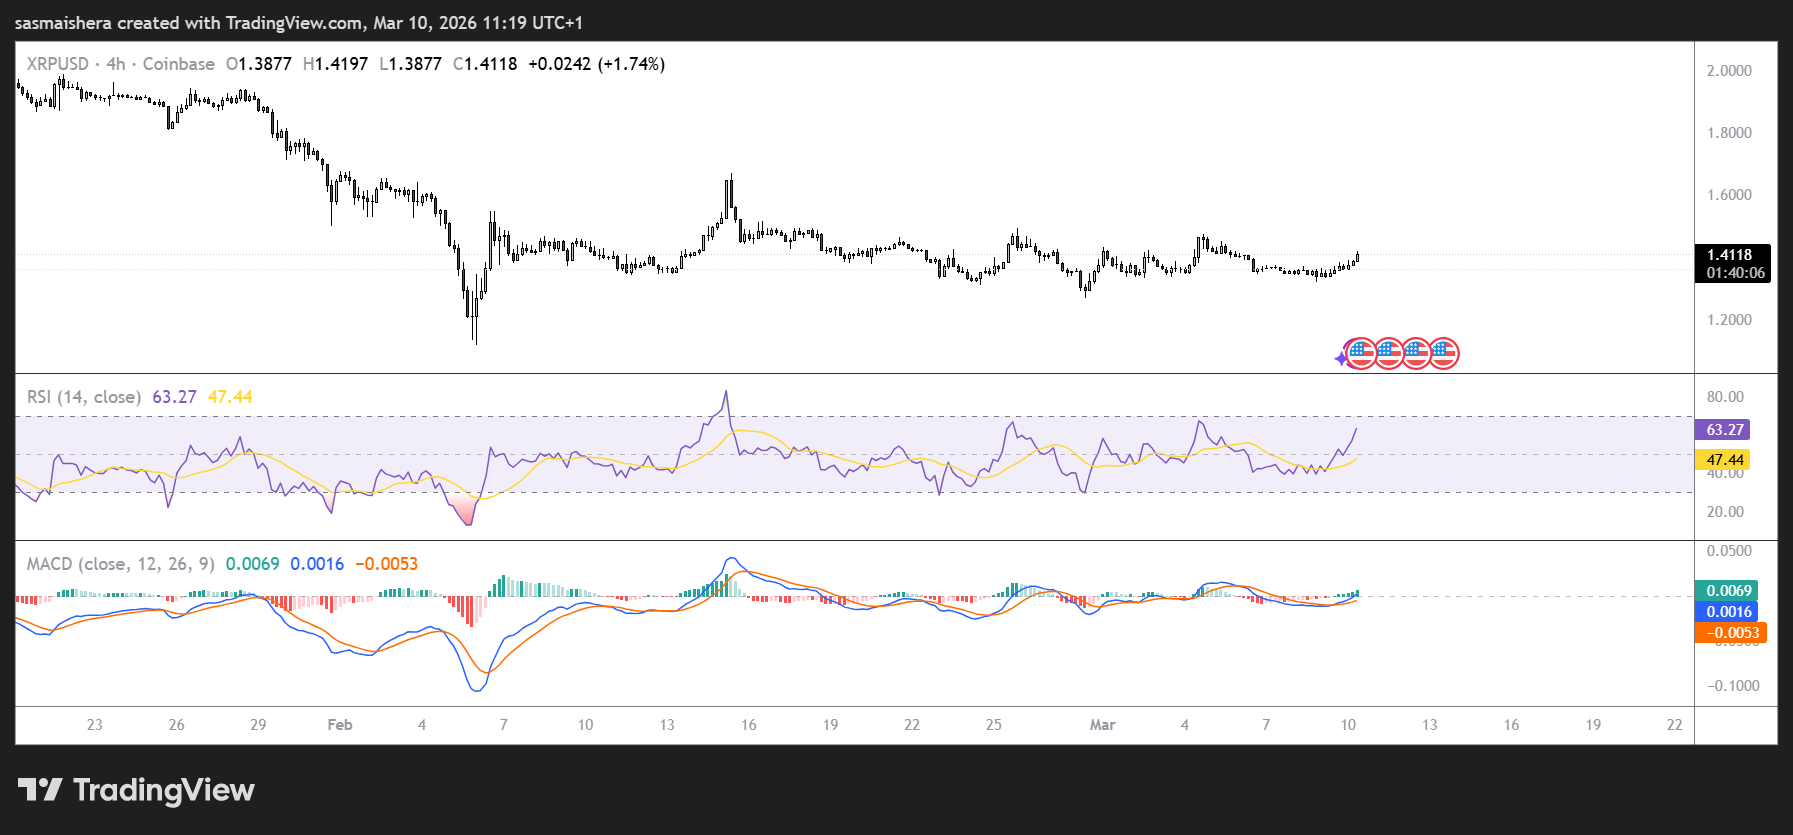
Task: Click the XRPUSD symbol name
Action: pos(57,64)
